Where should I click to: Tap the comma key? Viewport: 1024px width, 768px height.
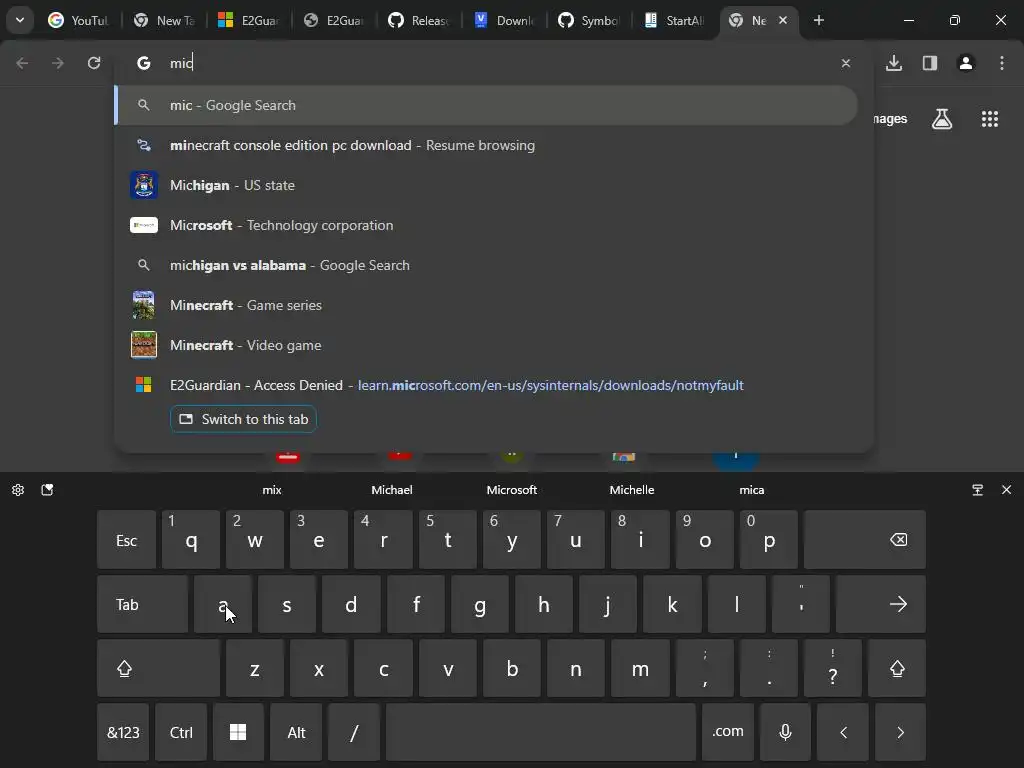click(705, 668)
